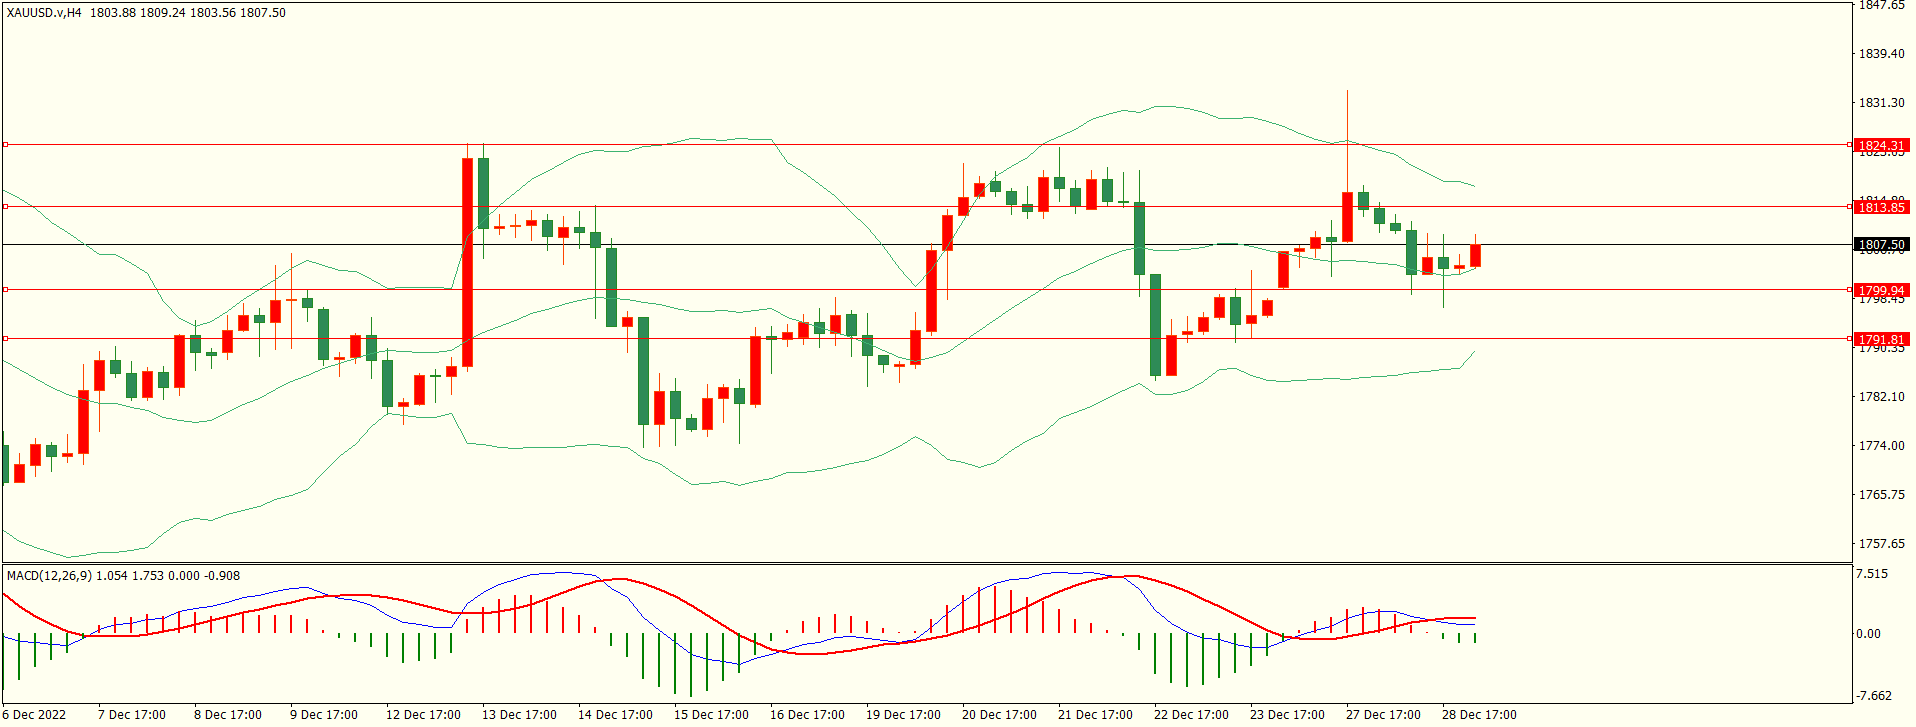The height and width of the screenshot is (727, 1916).
Task: Click the 1839.40 price scale value
Action: (1881, 53)
